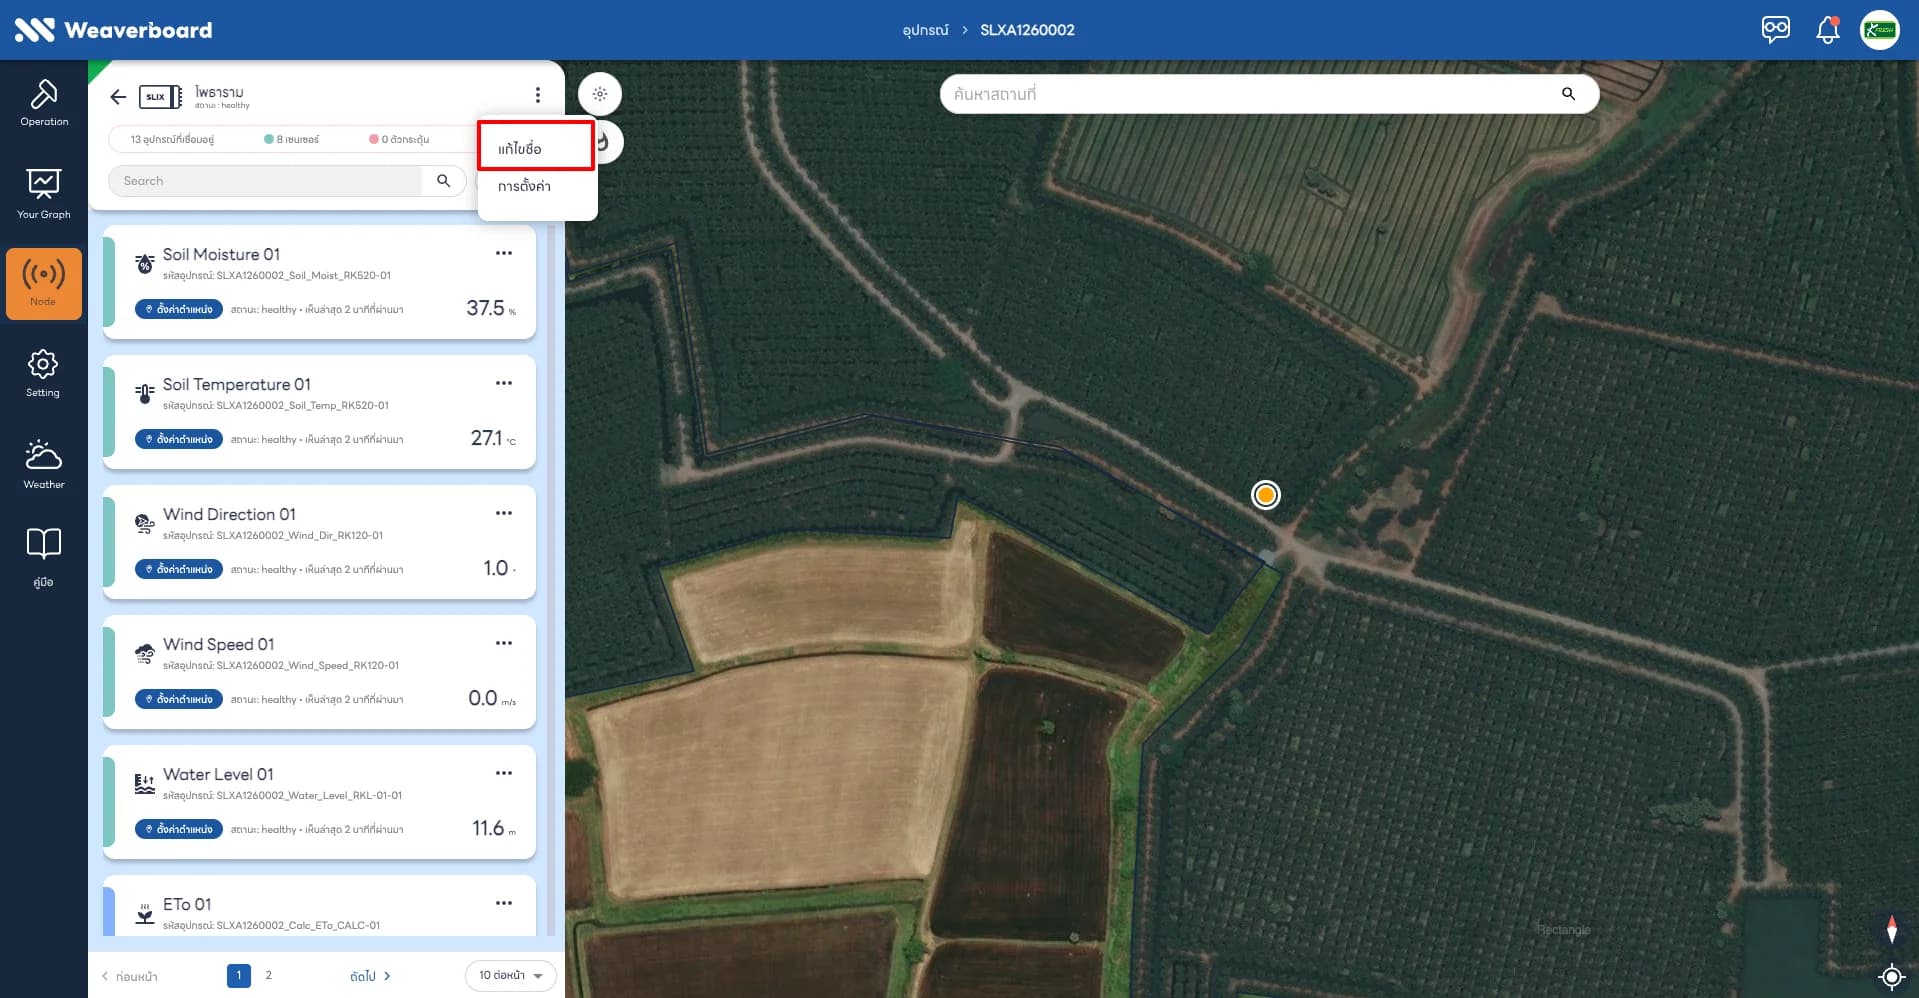Click the chat assistant icon in header
Screen dimensions: 1919x998
[x=1776, y=30]
